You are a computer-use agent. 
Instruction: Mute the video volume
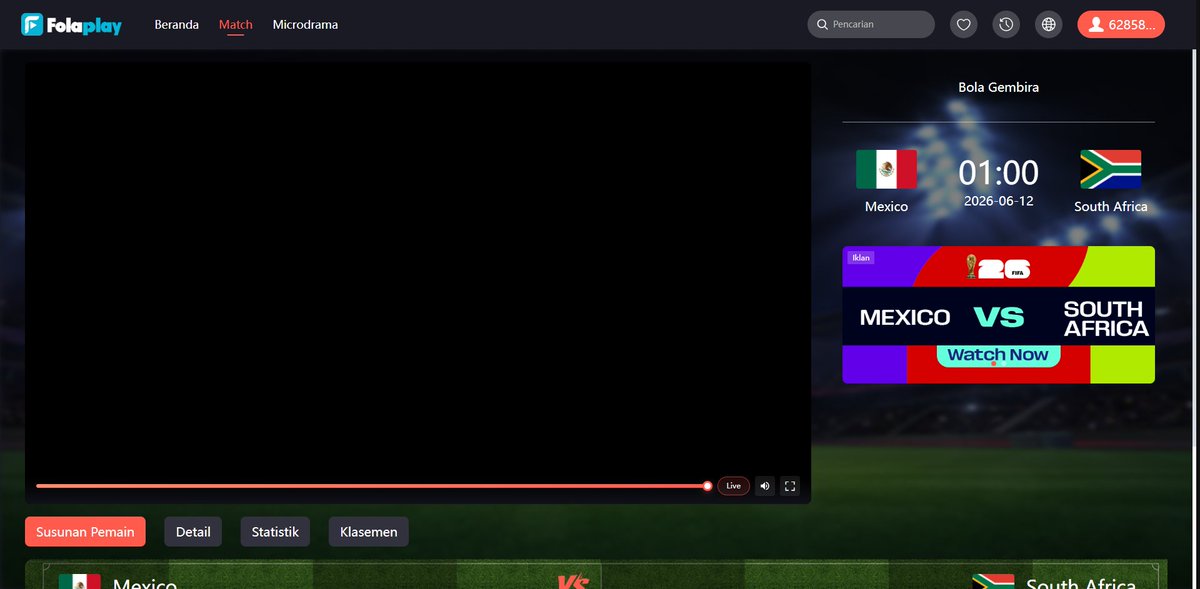(x=765, y=486)
